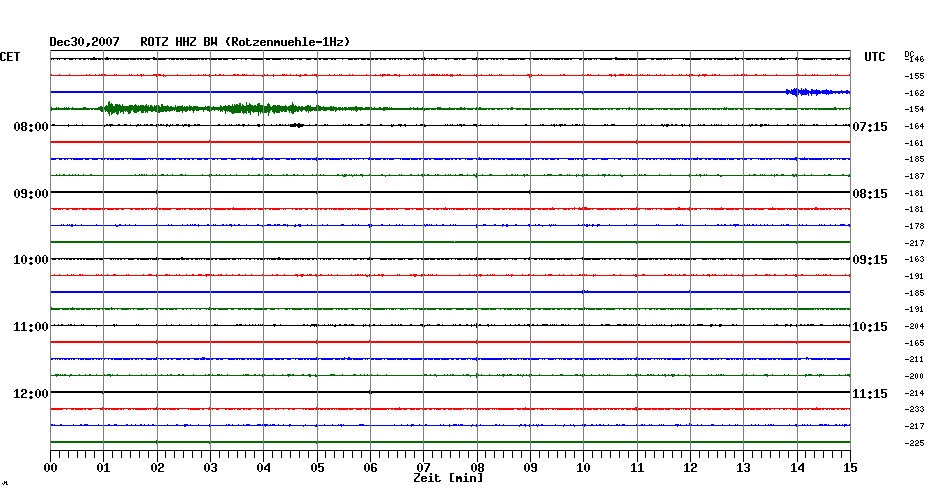
Task: Click the DC offset value "-211"
Action: click(x=915, y=359)
